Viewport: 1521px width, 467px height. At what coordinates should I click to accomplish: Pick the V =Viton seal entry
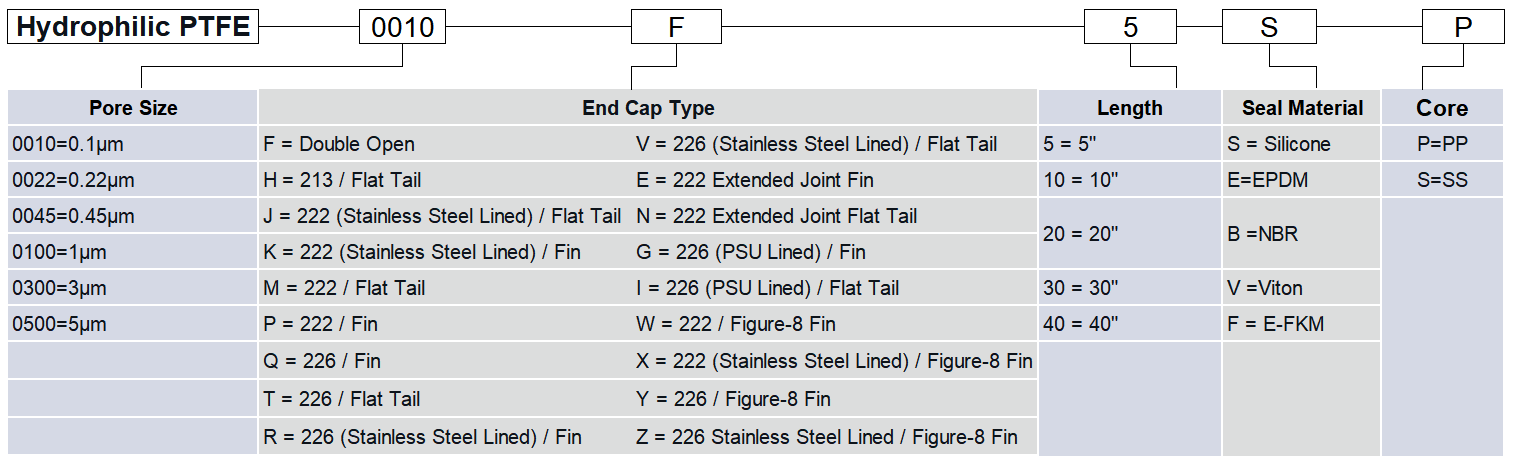pos(1265,288)
